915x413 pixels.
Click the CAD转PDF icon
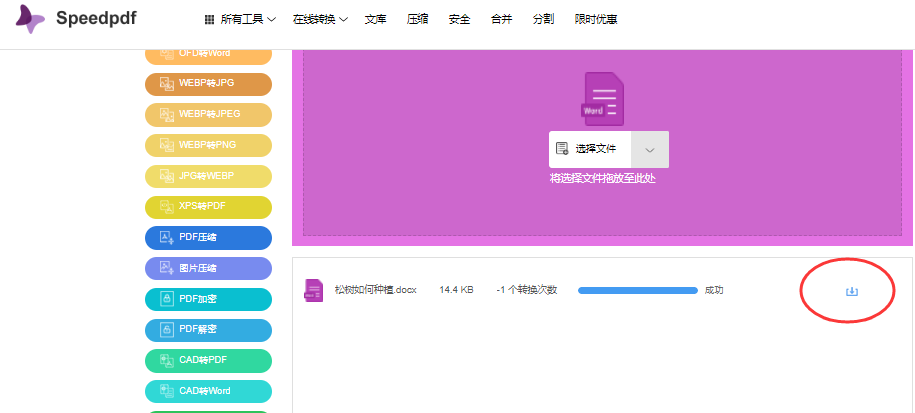click(x=167, y=360)
